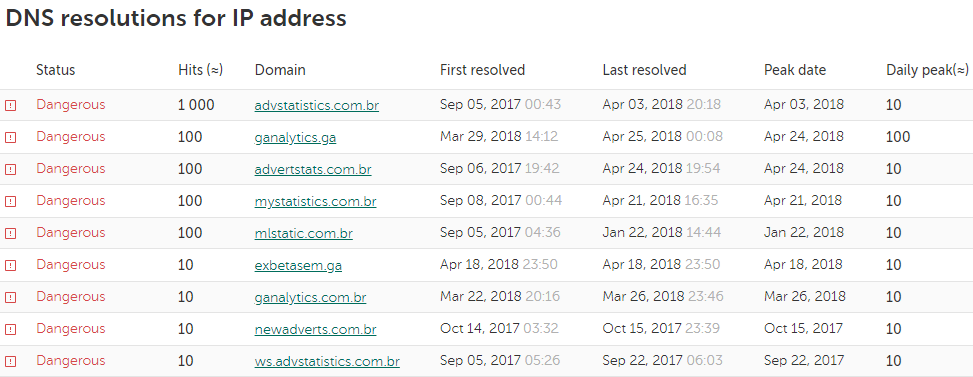Click the Peak date column header
Viewport: 973px width, 377px height.
(x=795, y=70)
